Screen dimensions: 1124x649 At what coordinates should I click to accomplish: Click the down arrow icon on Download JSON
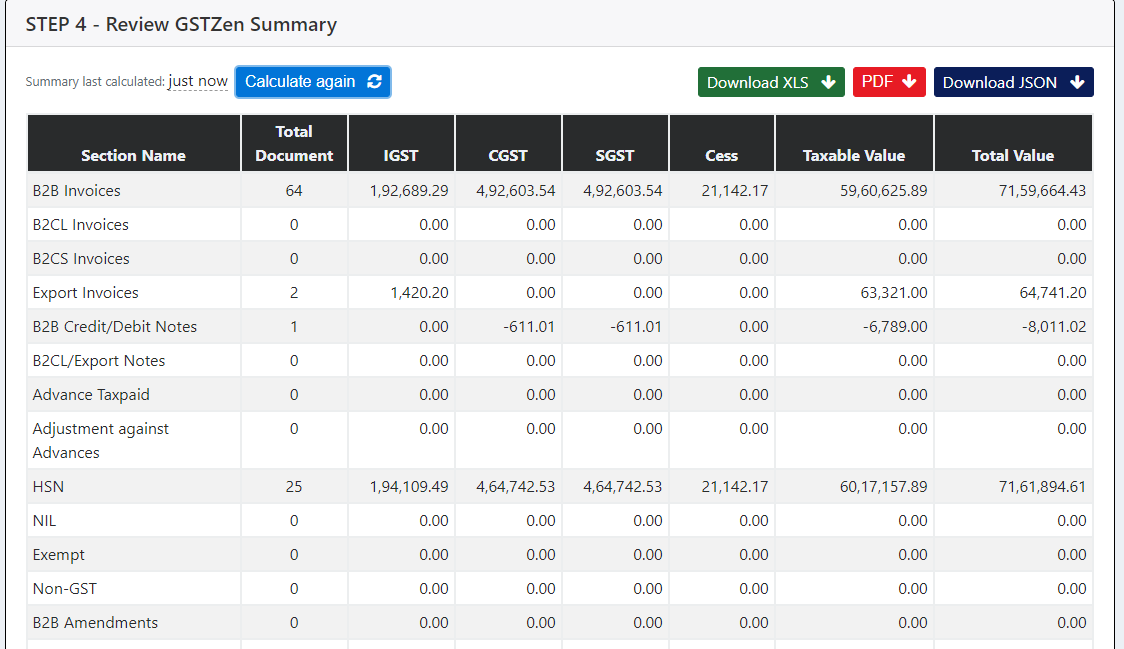[1076, 83]
